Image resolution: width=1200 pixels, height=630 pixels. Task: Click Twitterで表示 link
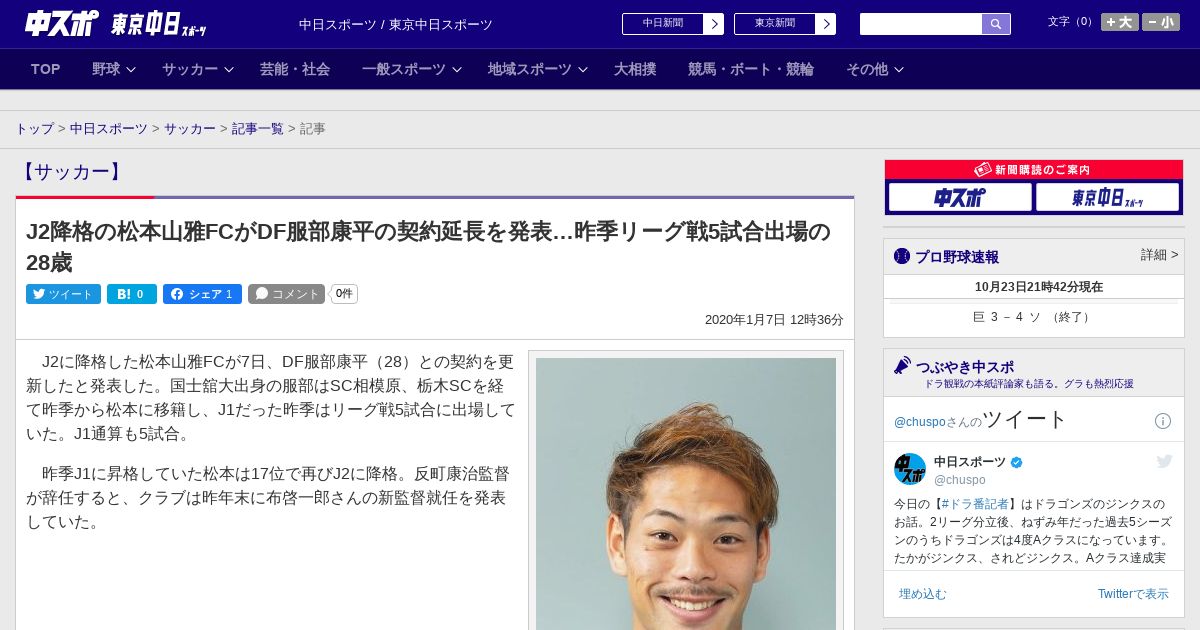(1133, 594)
